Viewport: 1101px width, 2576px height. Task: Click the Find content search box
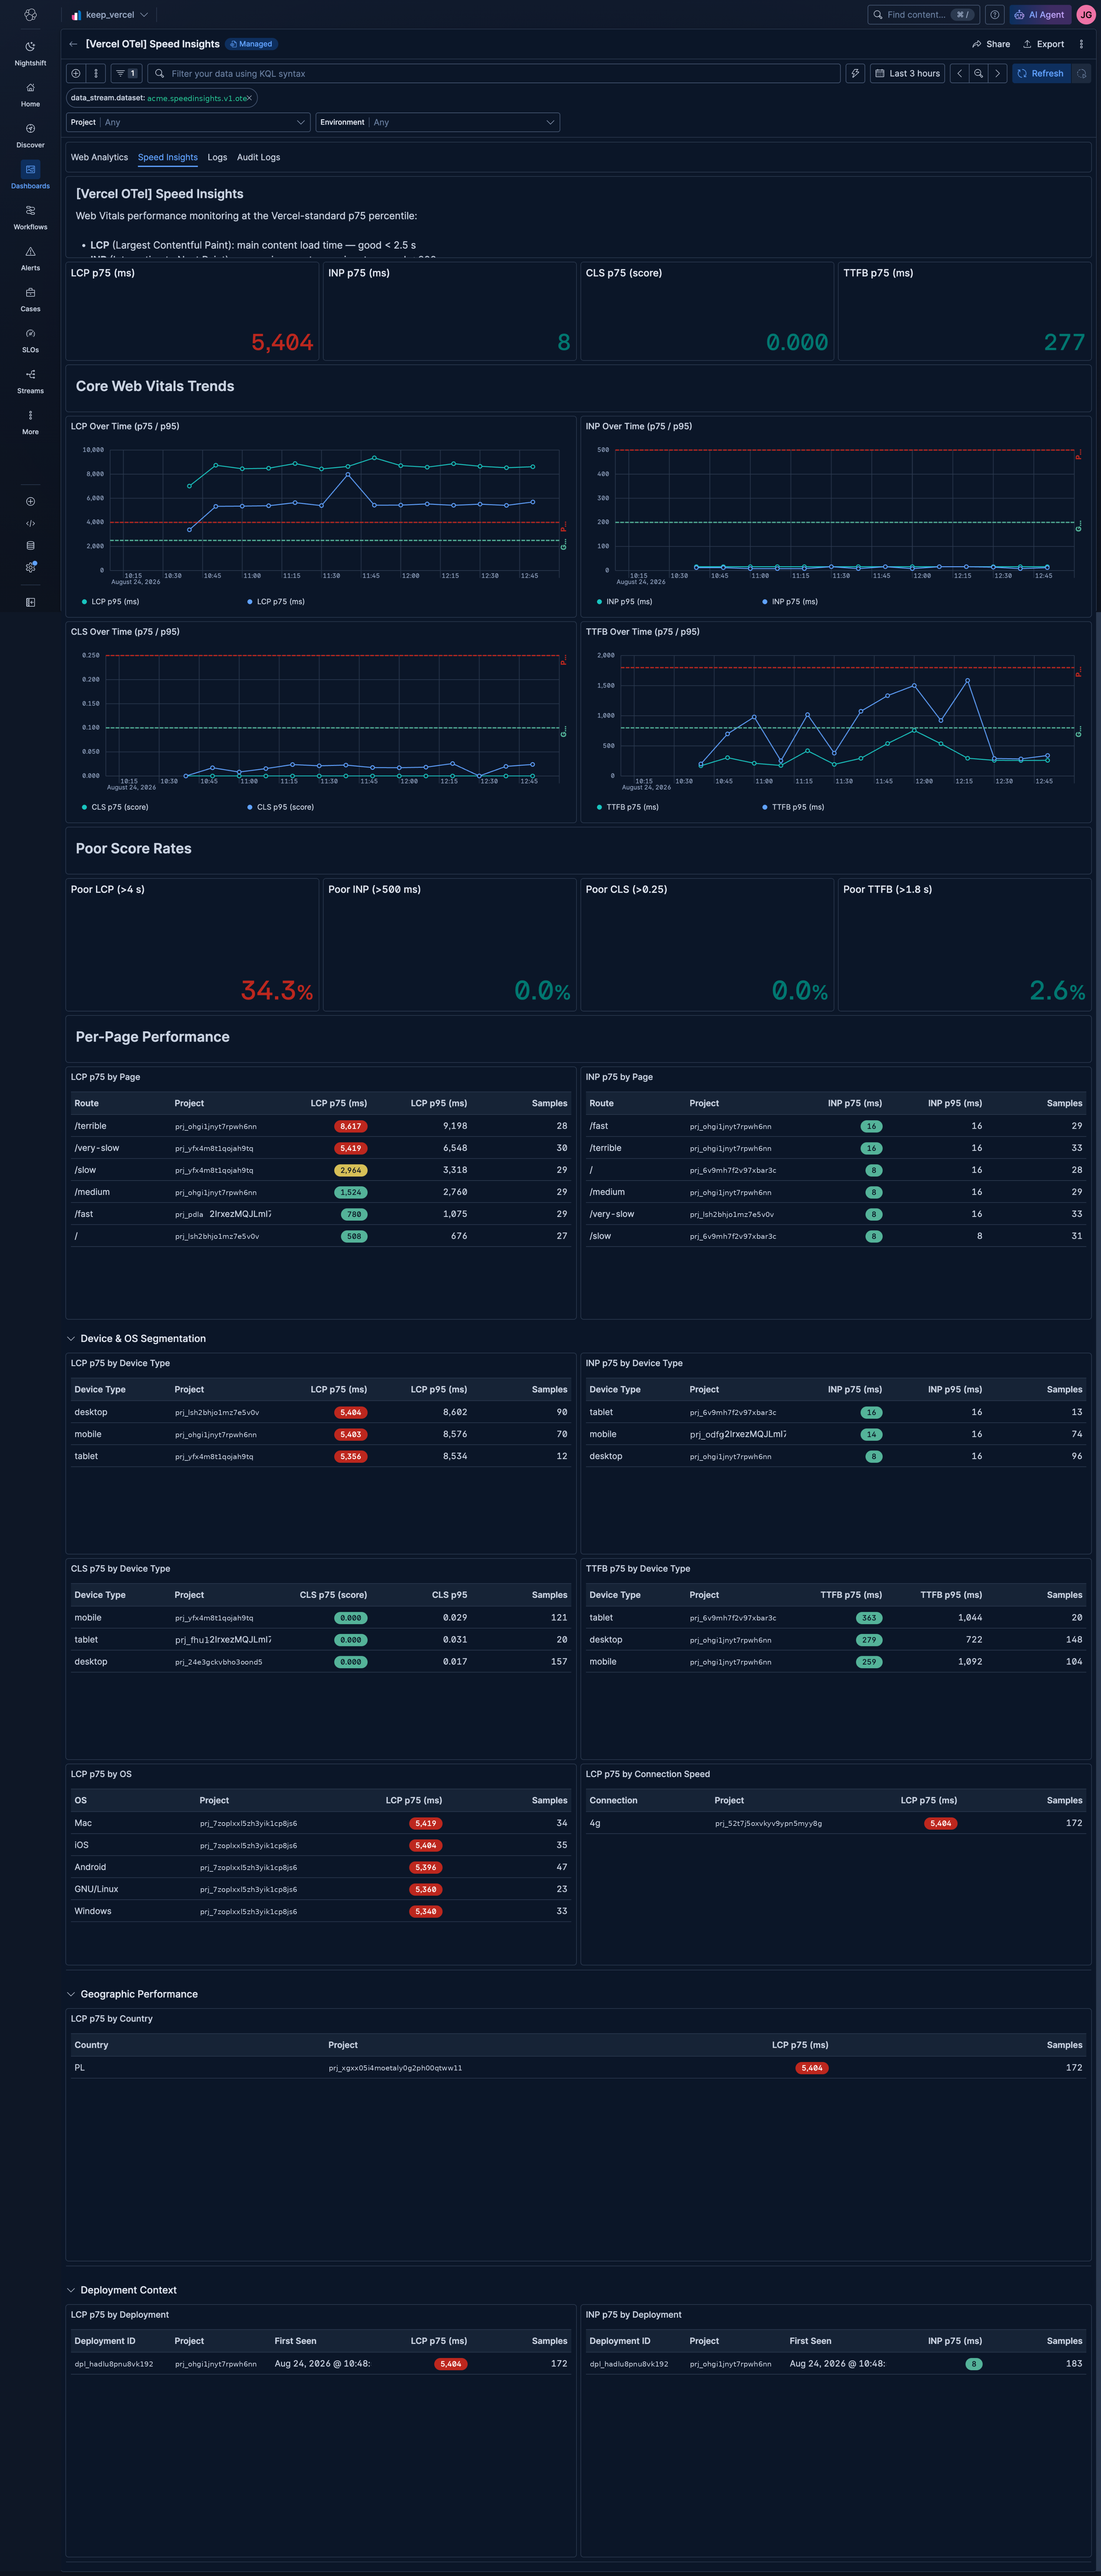pos(923,15)
